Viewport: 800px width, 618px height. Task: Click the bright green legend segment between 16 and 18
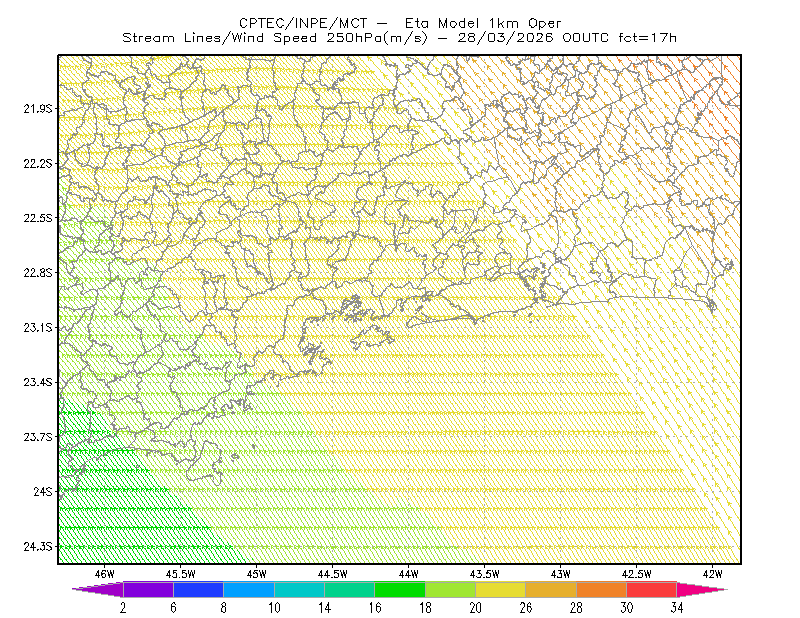pos(400,589)
